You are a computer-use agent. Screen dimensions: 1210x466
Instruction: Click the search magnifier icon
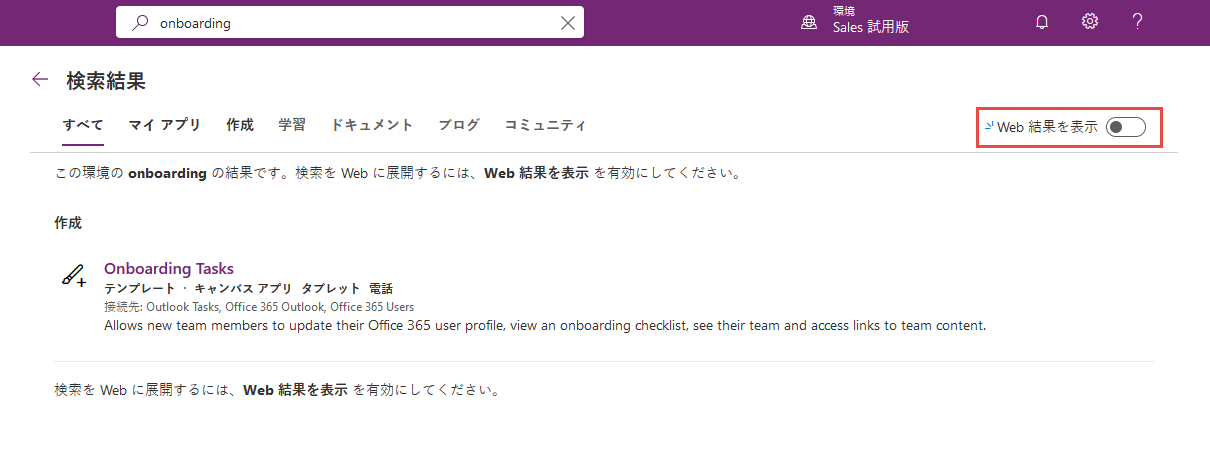coord(140,23)
